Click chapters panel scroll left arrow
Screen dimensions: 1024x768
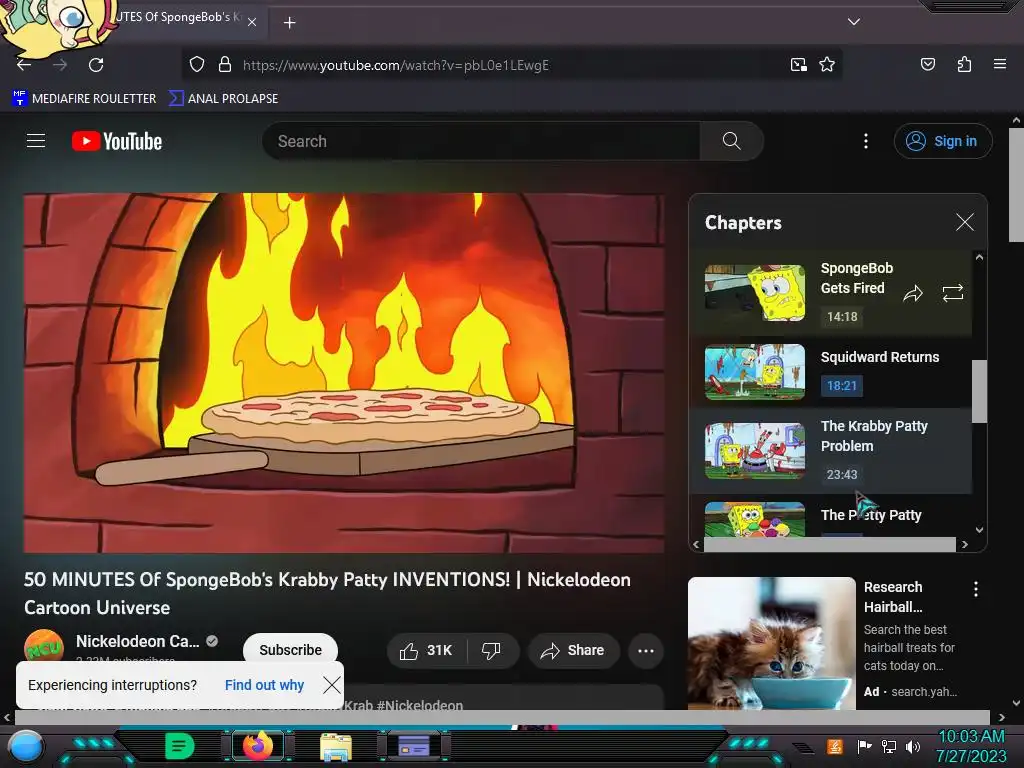[x=696, y=544]
